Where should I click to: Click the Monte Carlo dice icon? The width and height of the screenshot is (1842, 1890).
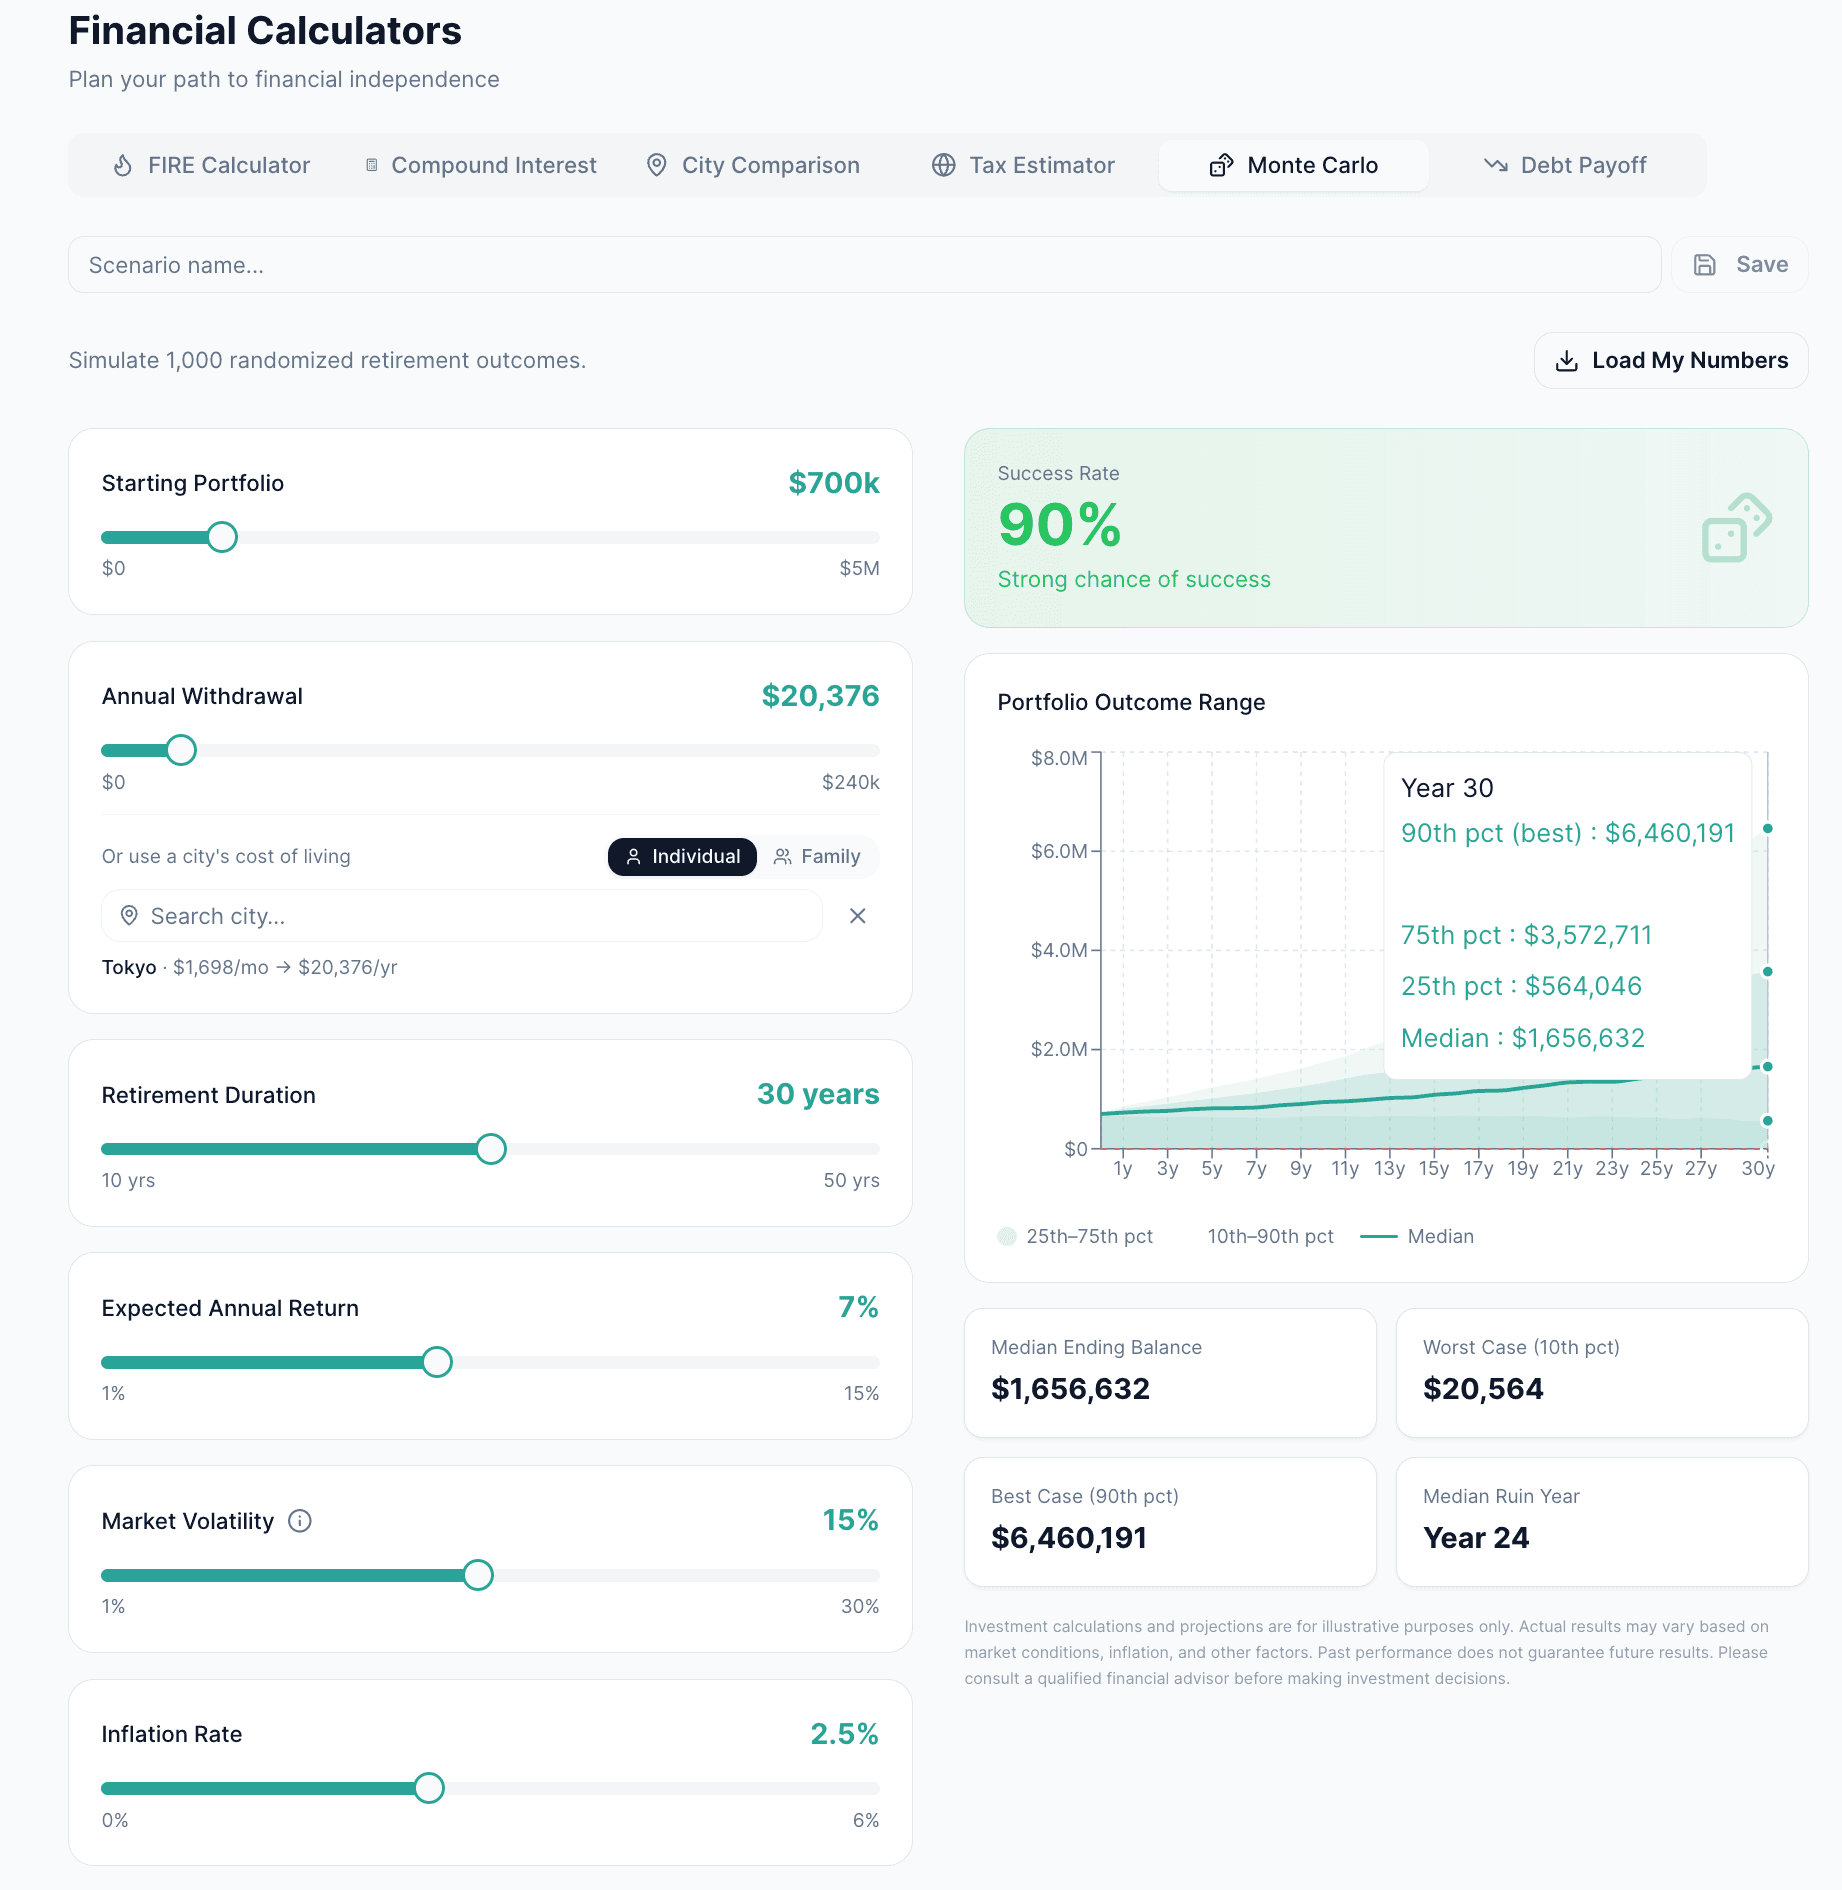click(x=1222, y=164)
